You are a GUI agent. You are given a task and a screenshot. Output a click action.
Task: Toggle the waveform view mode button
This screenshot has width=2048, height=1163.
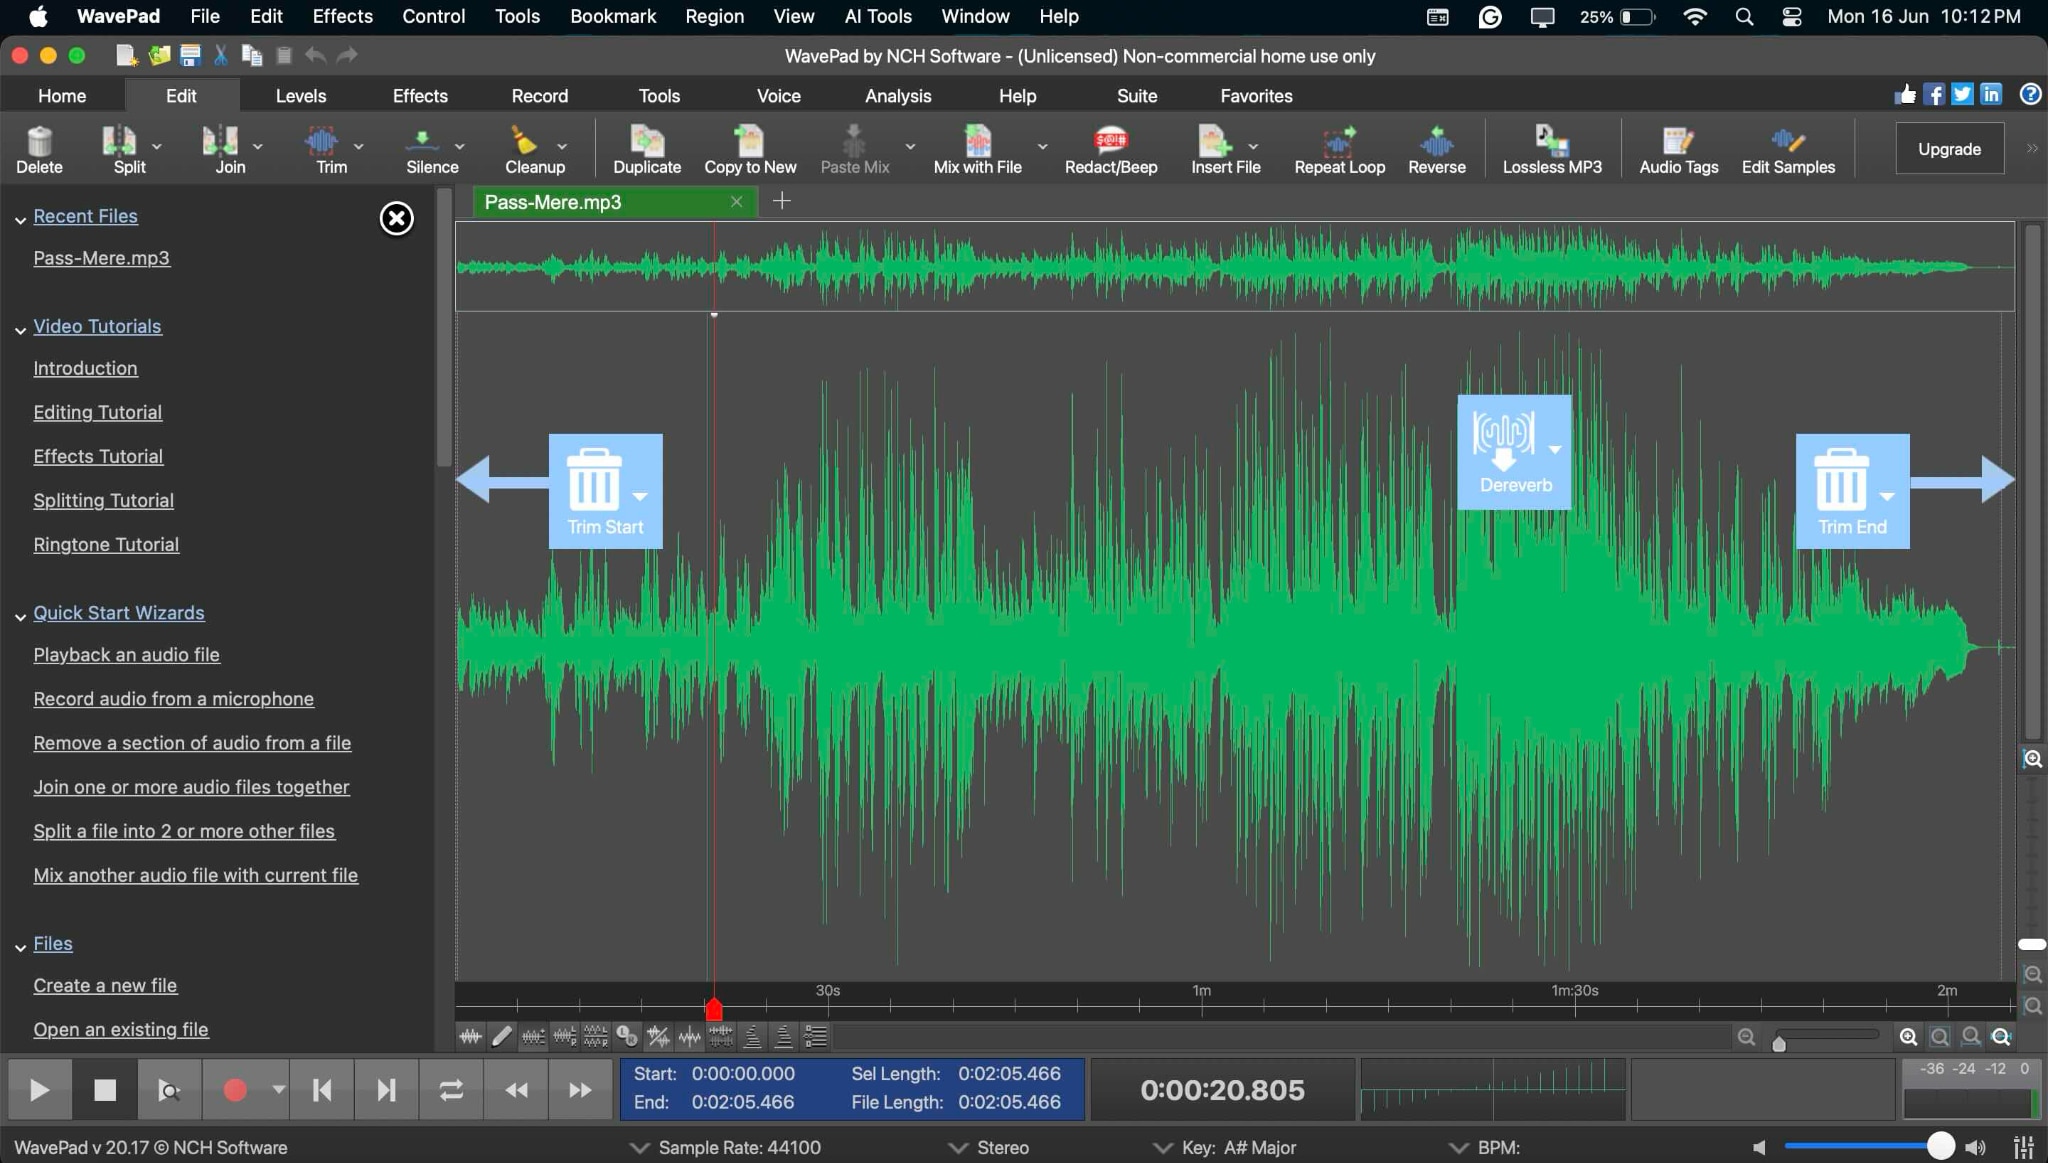pyautogui.click(x=470, y=1037)
